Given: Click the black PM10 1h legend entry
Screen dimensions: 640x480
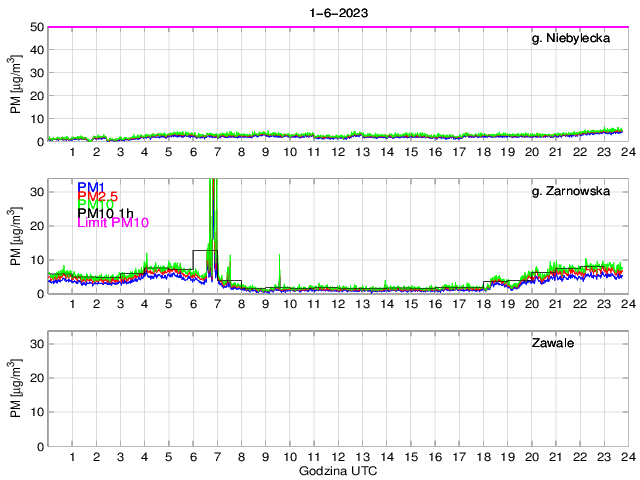Looking at the screenshot, I should [105, 213].
